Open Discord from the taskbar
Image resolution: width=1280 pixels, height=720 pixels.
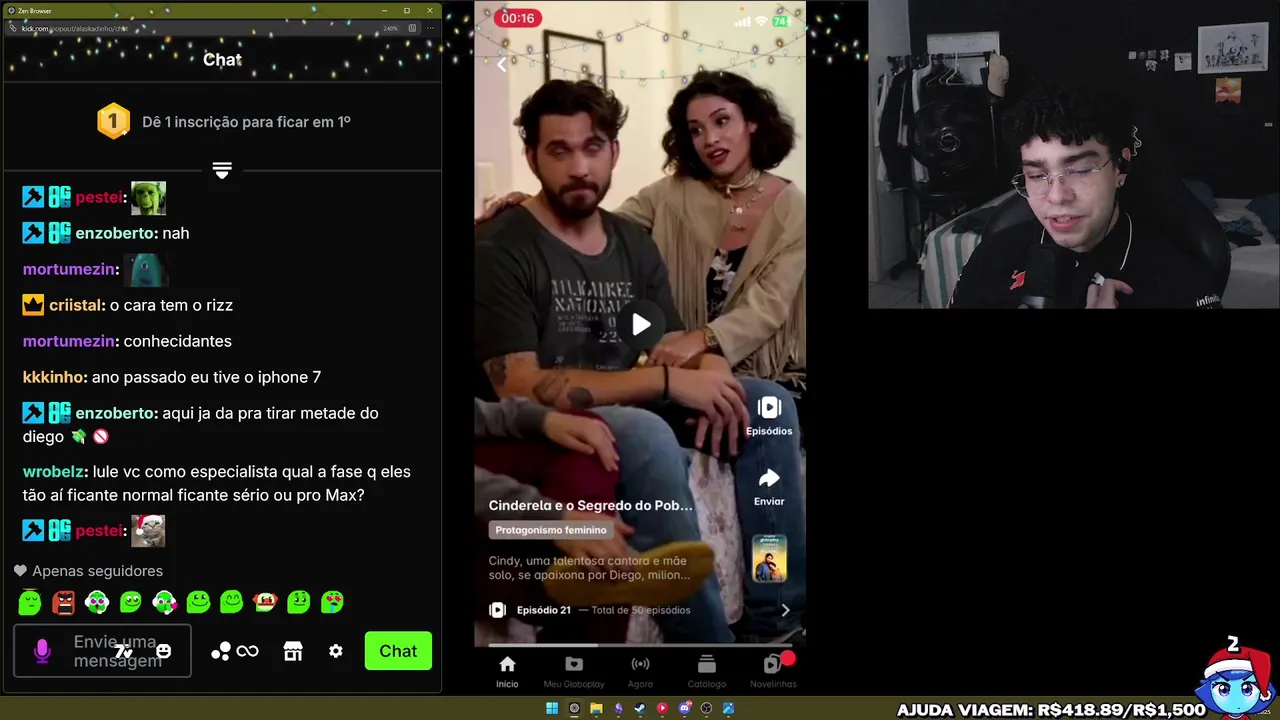[x=684, y=709]
